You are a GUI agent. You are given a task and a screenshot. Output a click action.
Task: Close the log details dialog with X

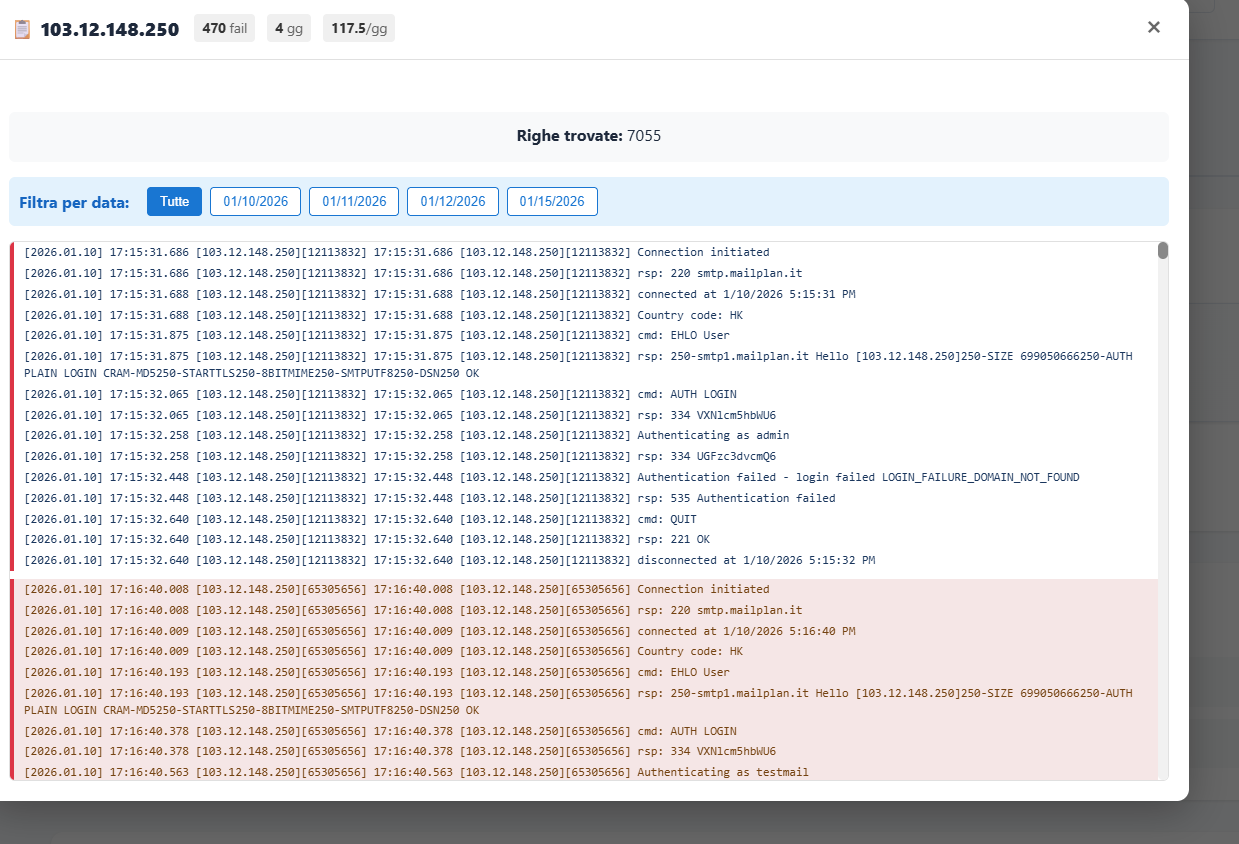coord(1153,27)
